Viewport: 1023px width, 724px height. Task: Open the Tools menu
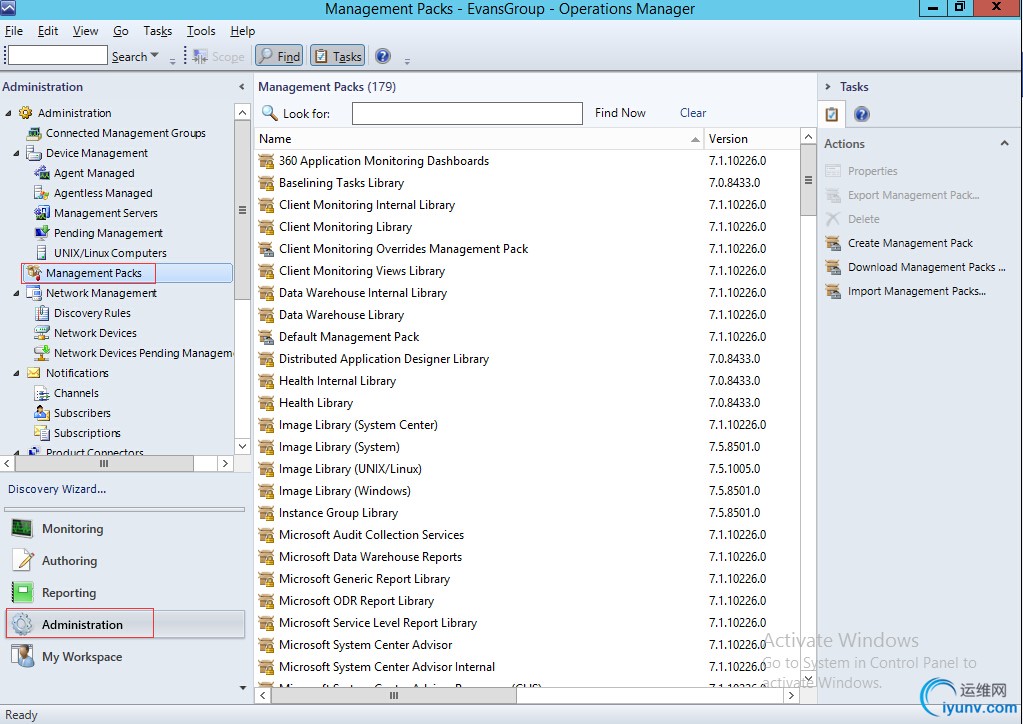(x=201, y=31)
